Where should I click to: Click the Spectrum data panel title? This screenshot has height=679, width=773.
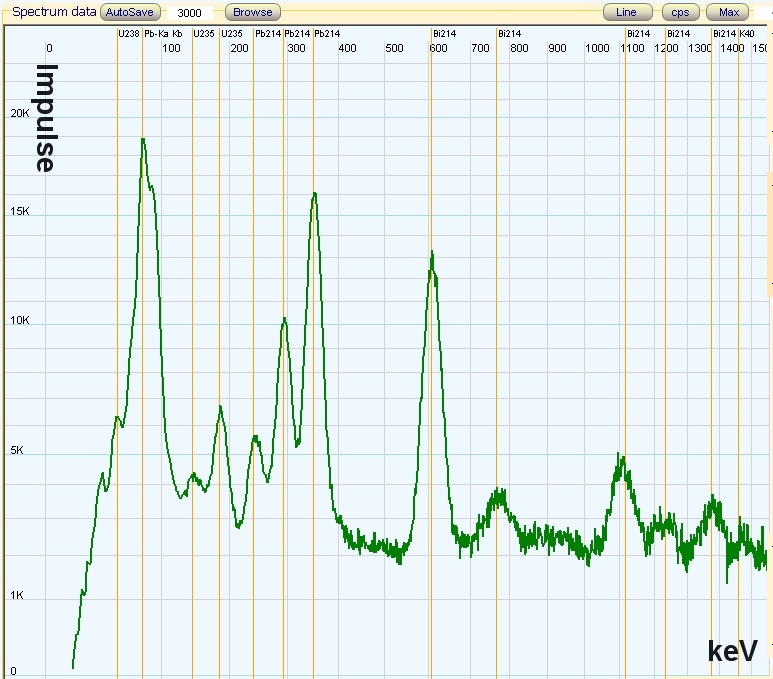[x=54, y=12]
